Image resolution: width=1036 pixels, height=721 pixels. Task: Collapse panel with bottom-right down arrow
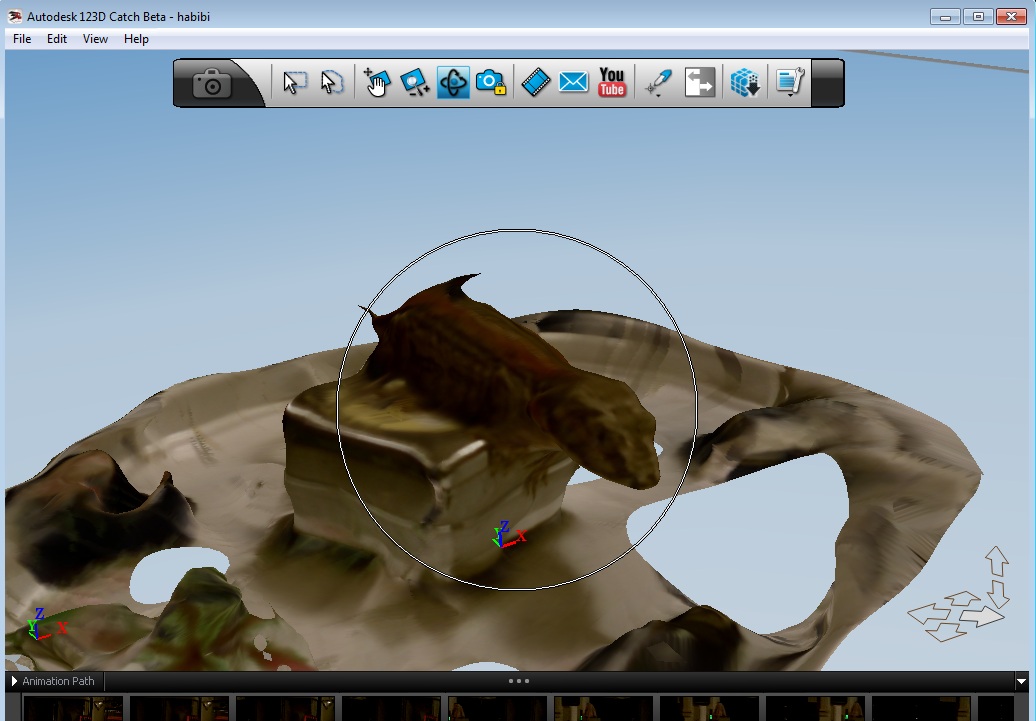pos(1021,681)
